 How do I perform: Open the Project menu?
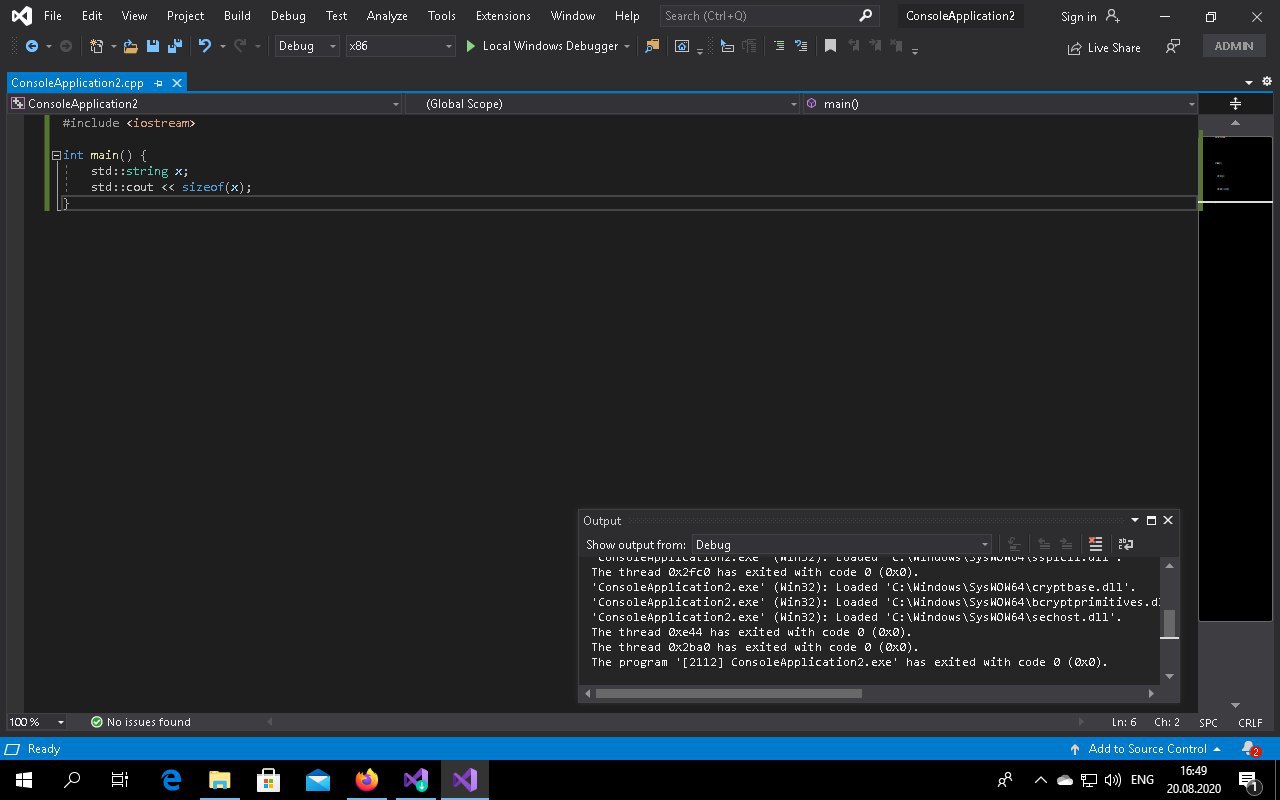(185, 16)
